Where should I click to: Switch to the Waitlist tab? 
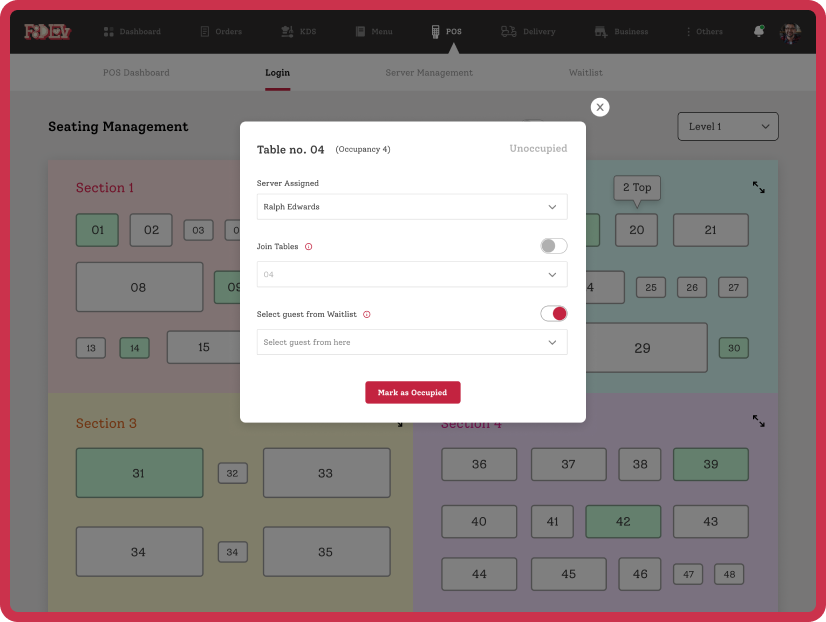coord(585,73)
